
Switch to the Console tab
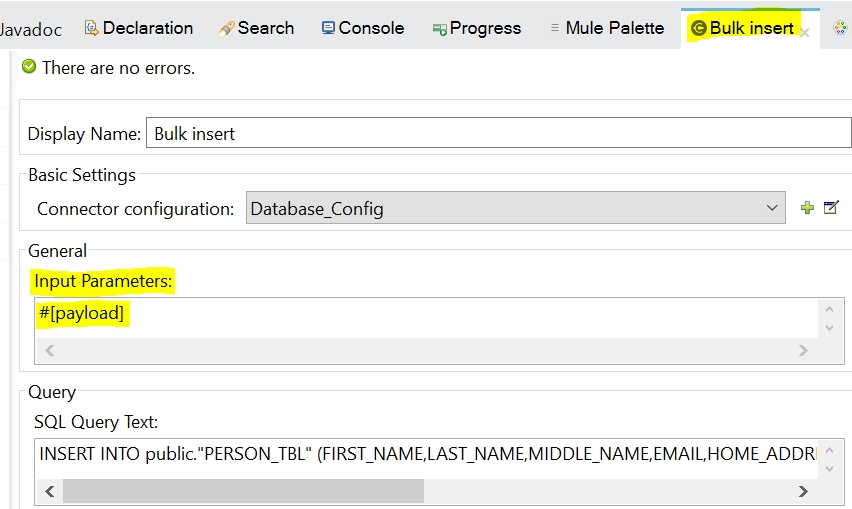click(x=362, y=28)
